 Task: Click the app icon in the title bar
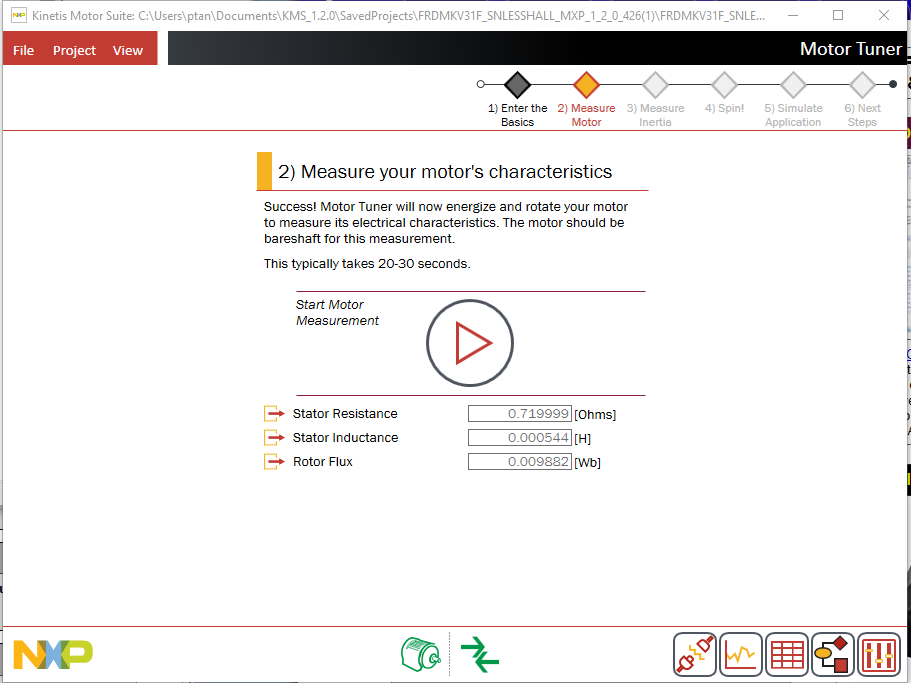pyautogui.click(x=19, y=15)
